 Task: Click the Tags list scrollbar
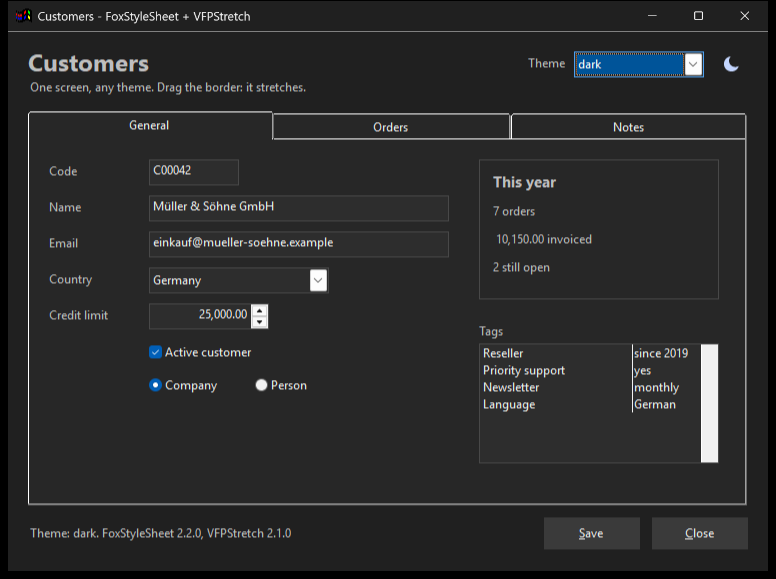[x=709, y=403]
